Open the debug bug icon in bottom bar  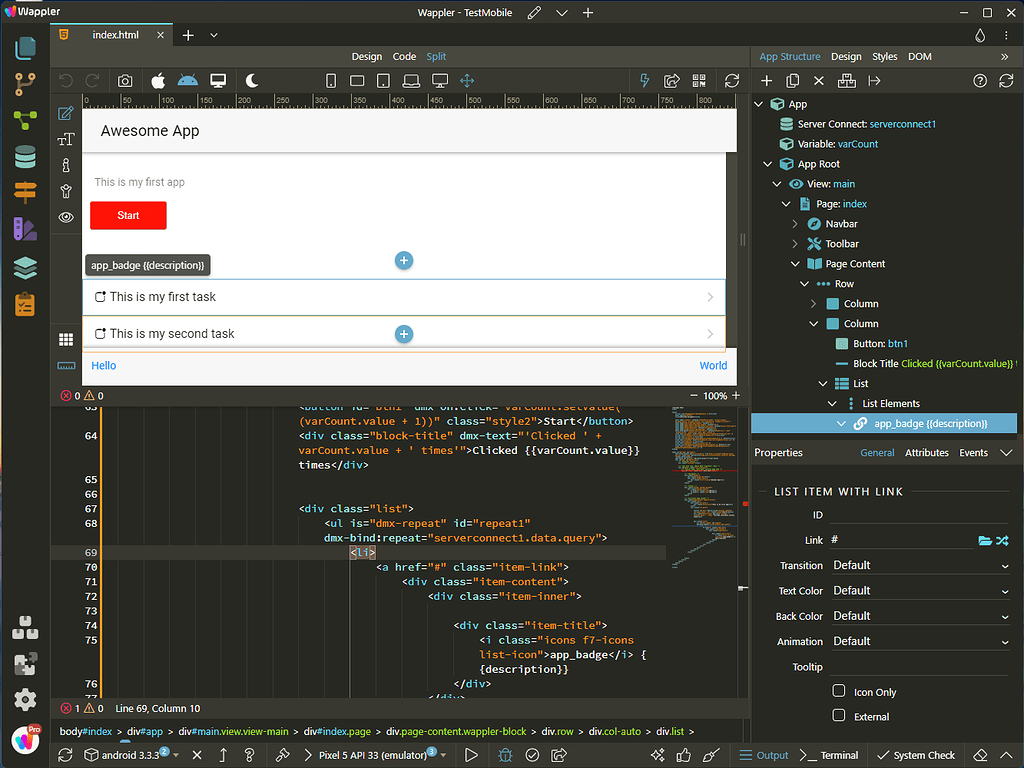click(x=505, y=755)
